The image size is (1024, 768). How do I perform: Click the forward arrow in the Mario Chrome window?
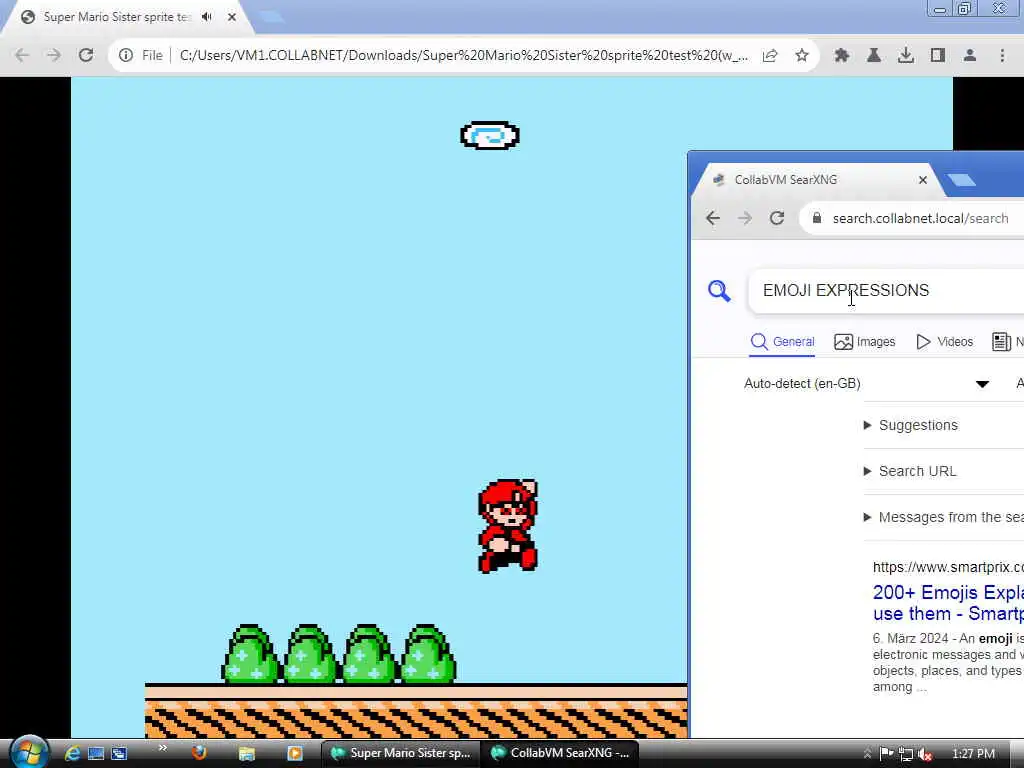[x=54, y=56]
